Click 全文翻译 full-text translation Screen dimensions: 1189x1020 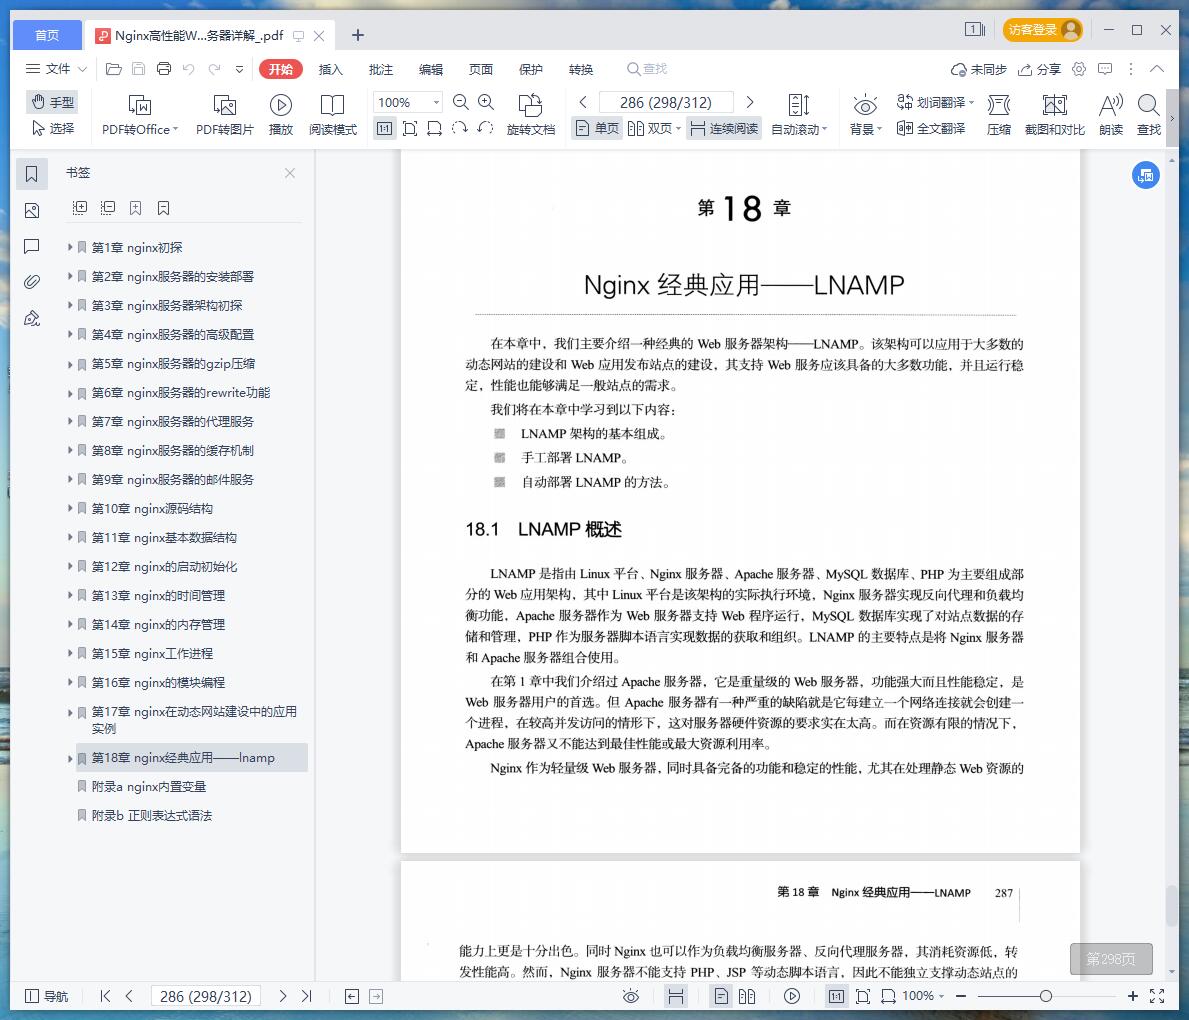[x=931, y=128]
